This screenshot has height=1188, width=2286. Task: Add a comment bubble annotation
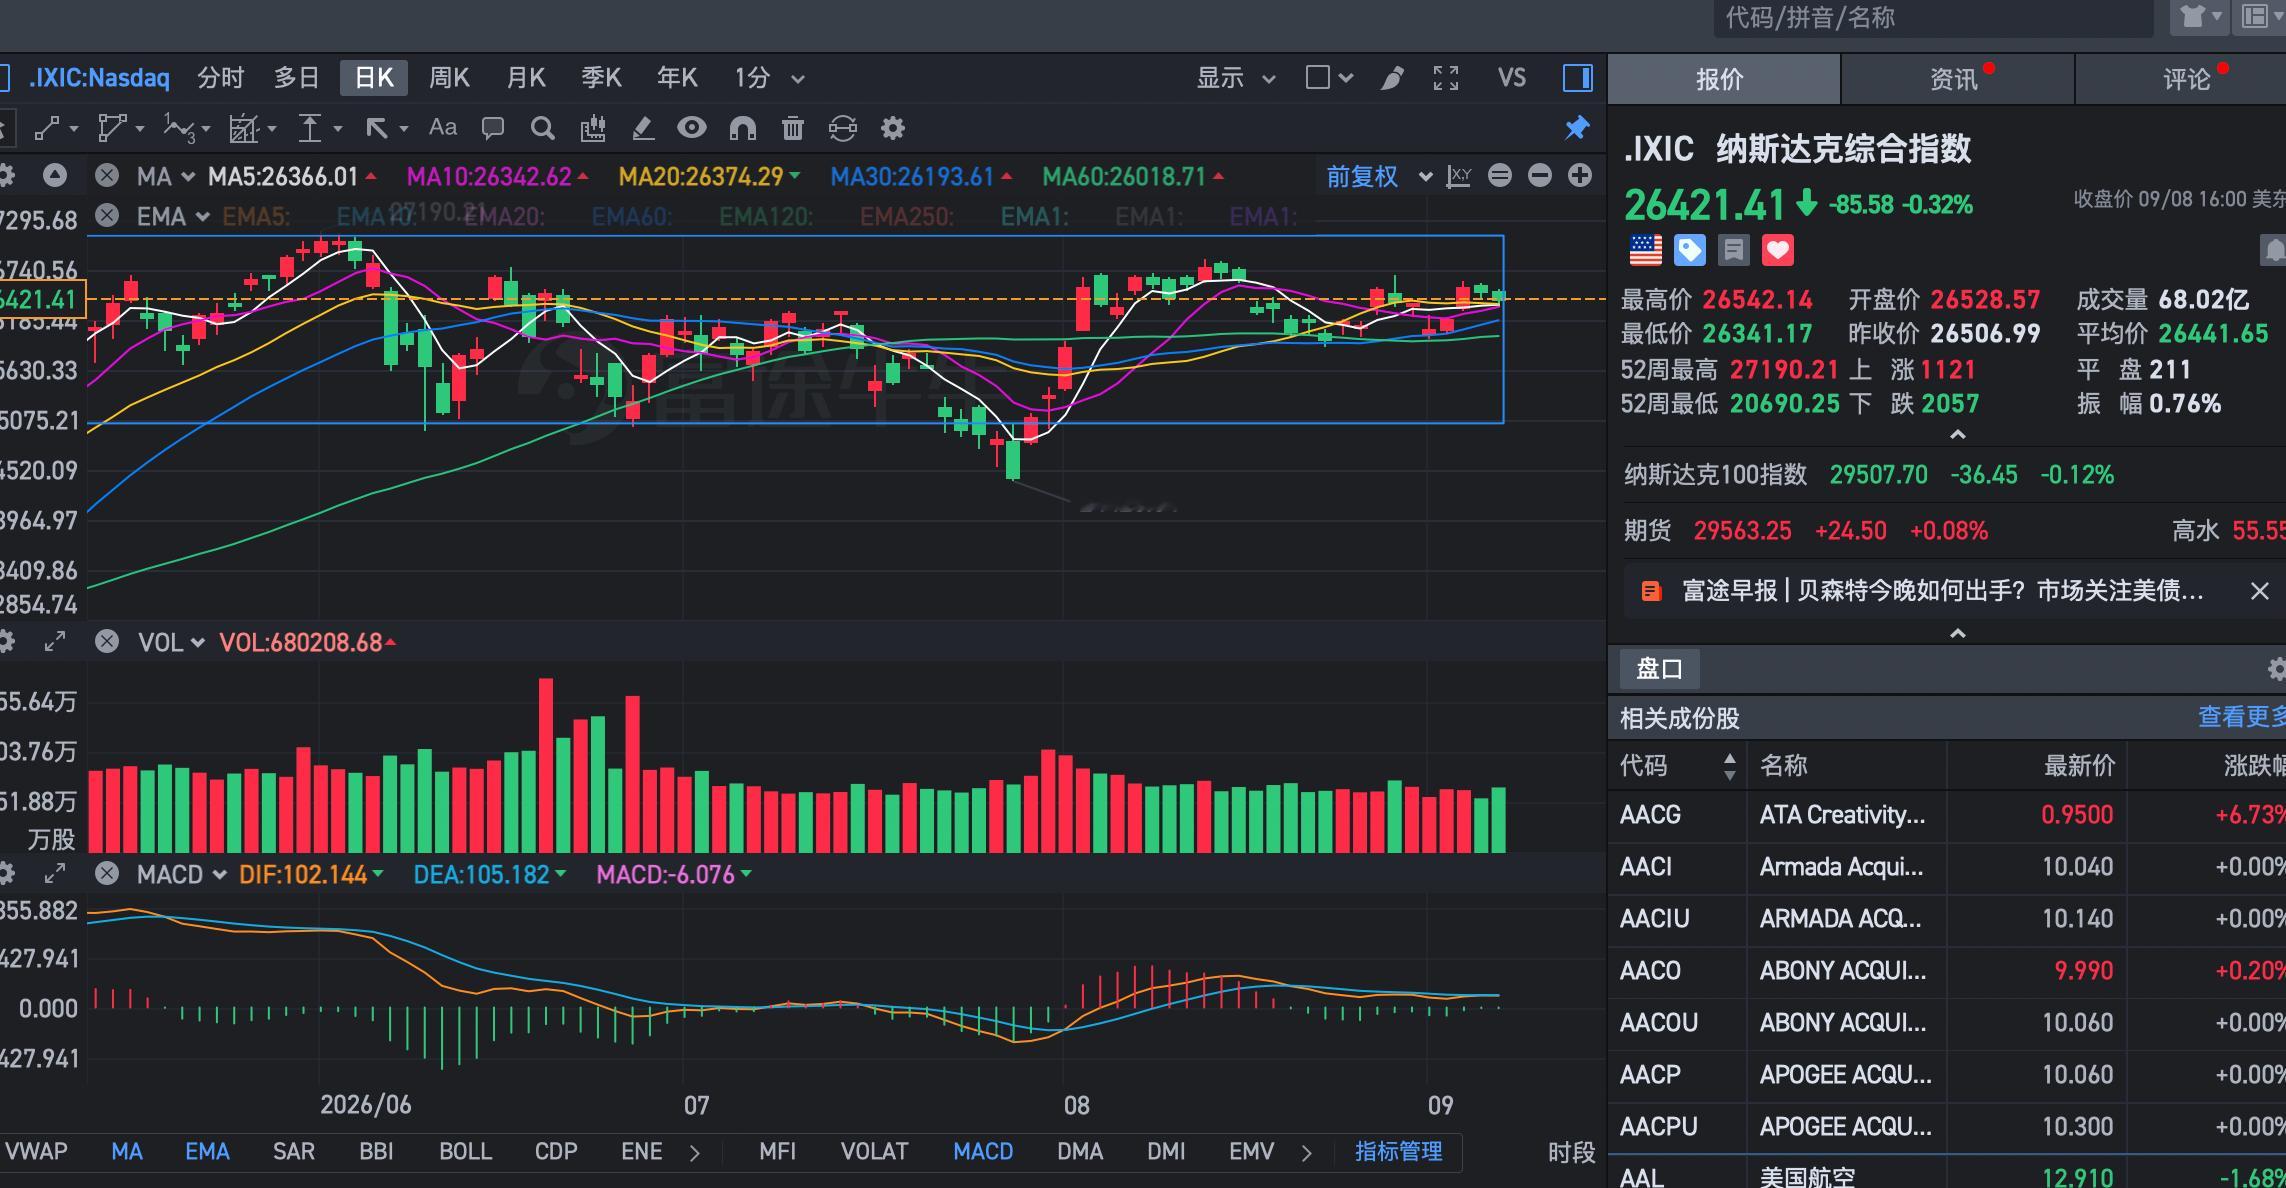[492, 128]
